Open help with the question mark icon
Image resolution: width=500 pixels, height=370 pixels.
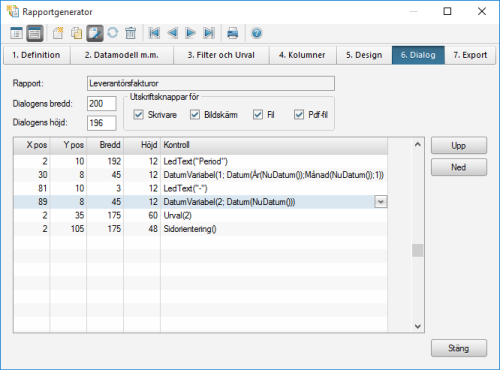256,33
